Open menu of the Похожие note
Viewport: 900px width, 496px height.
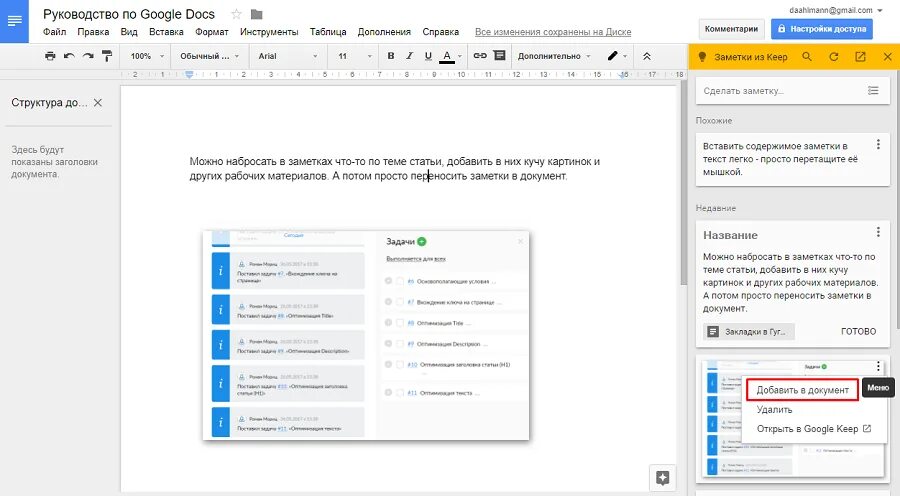click(x=878, y=145)
